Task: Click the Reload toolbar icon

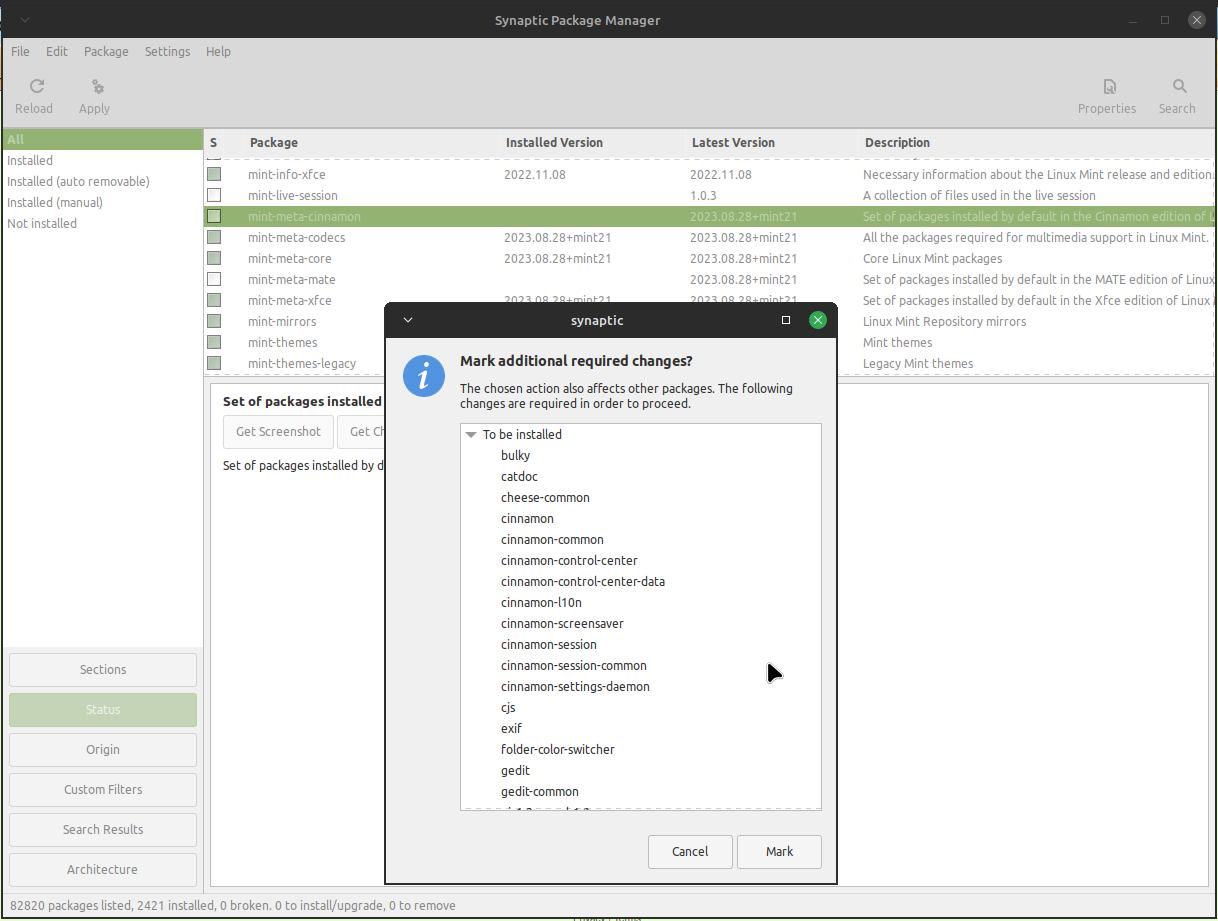Action: pos(36,87)
